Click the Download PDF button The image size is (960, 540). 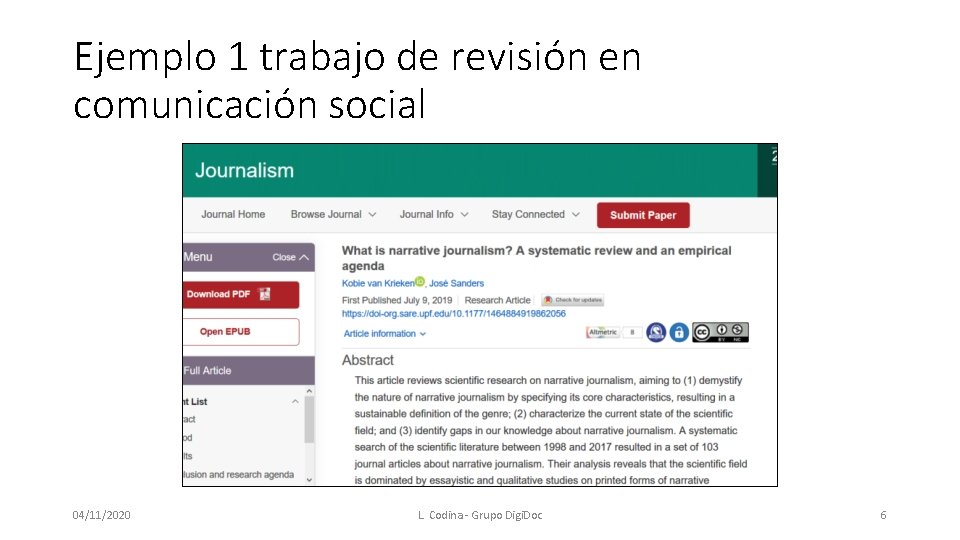[x=241, y=294]
